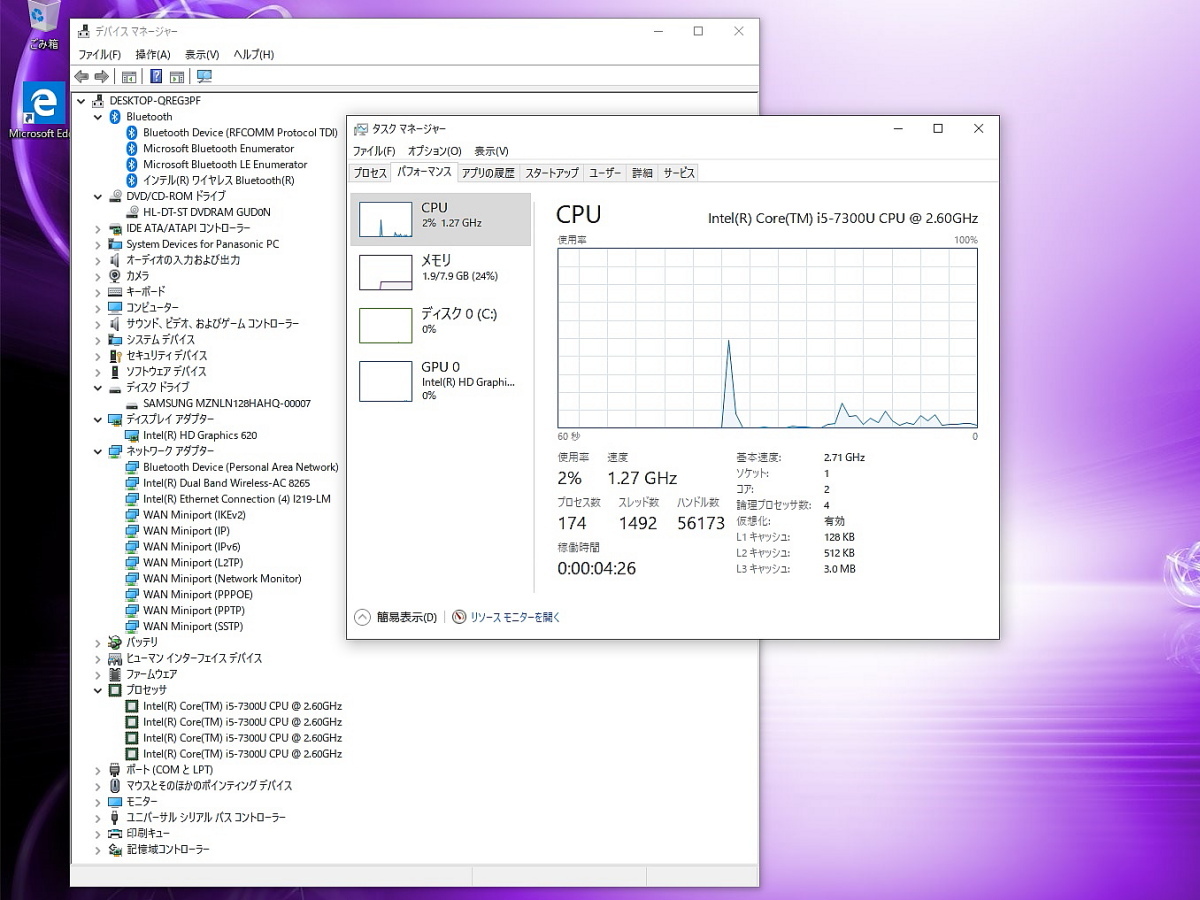Switch to the 詳細 tab
Viewport: 1200px width, 900px height.
coord(642,173)
